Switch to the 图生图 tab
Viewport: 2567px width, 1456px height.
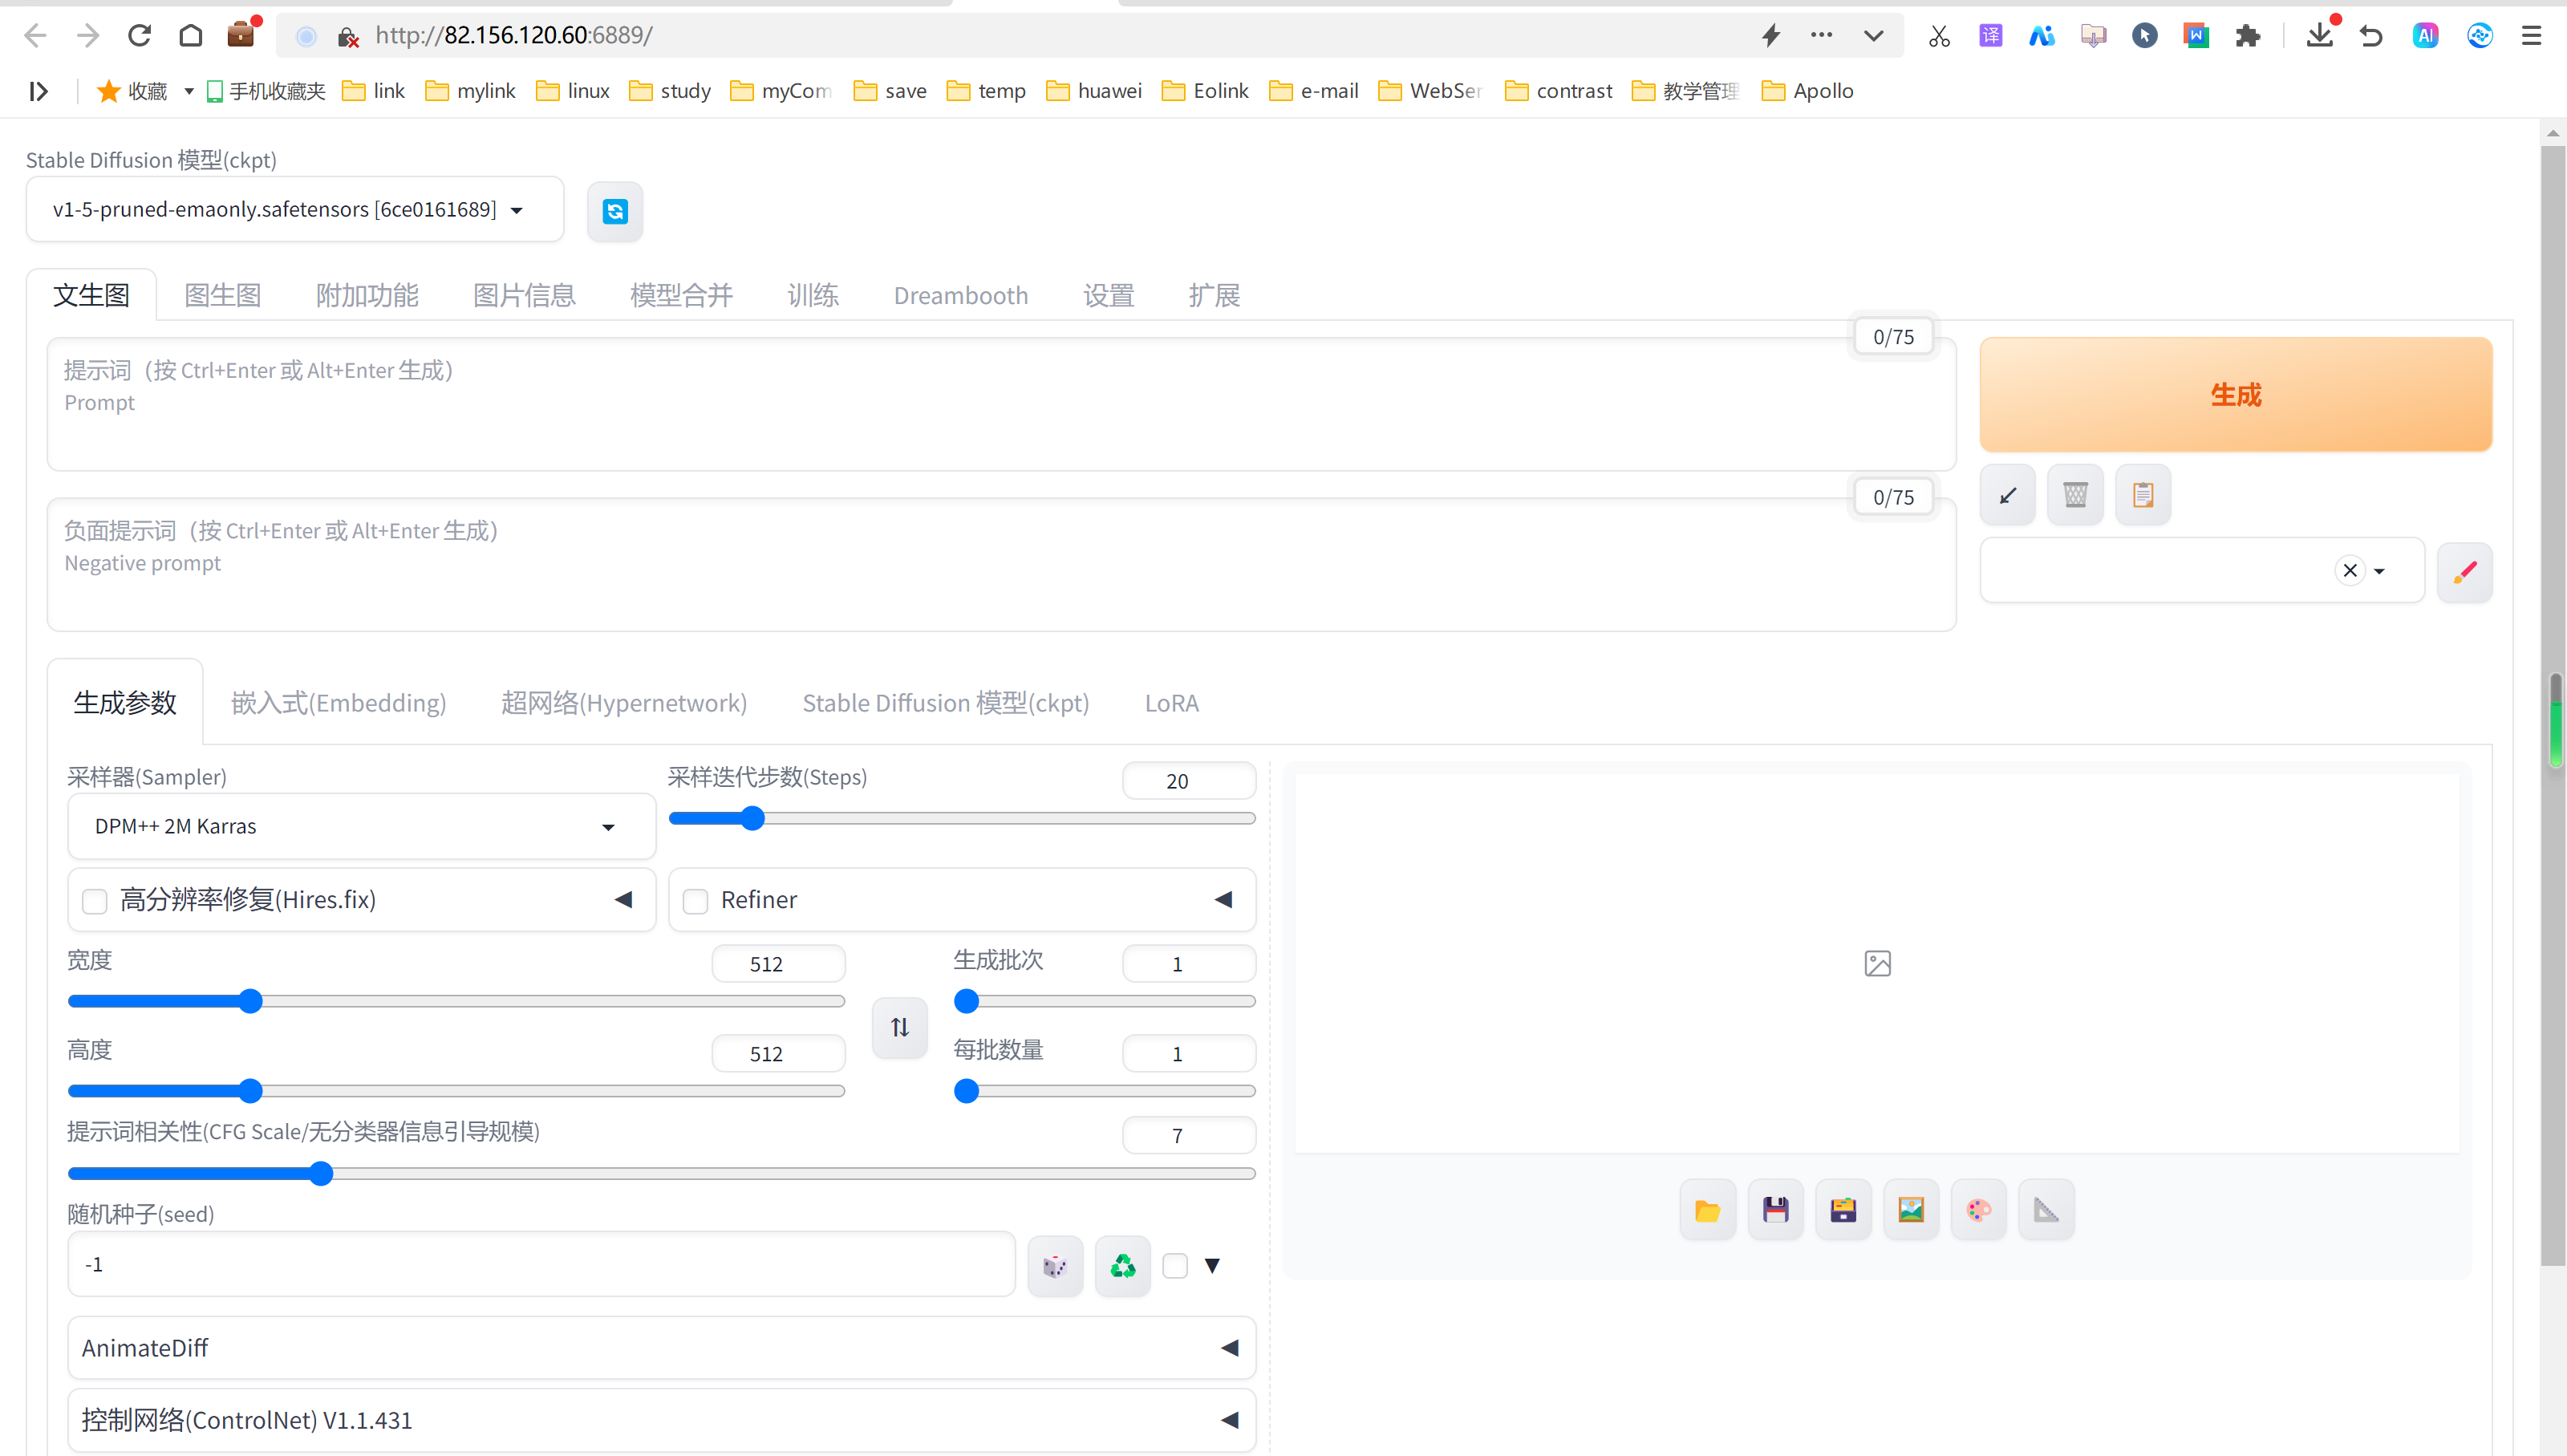(x=222, y=296)
